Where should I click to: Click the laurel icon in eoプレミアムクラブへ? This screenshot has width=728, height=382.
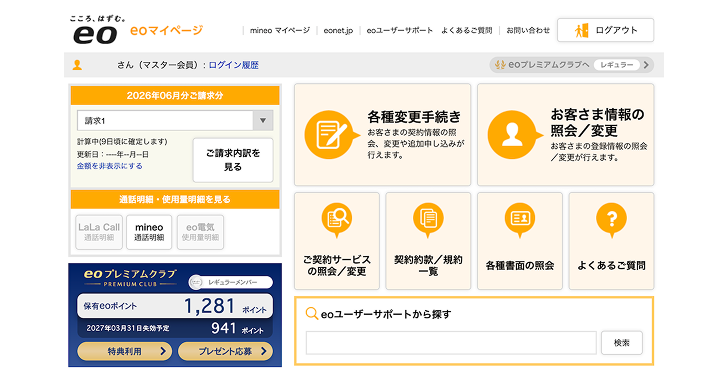pyautogui.click(x=500, y=65)
